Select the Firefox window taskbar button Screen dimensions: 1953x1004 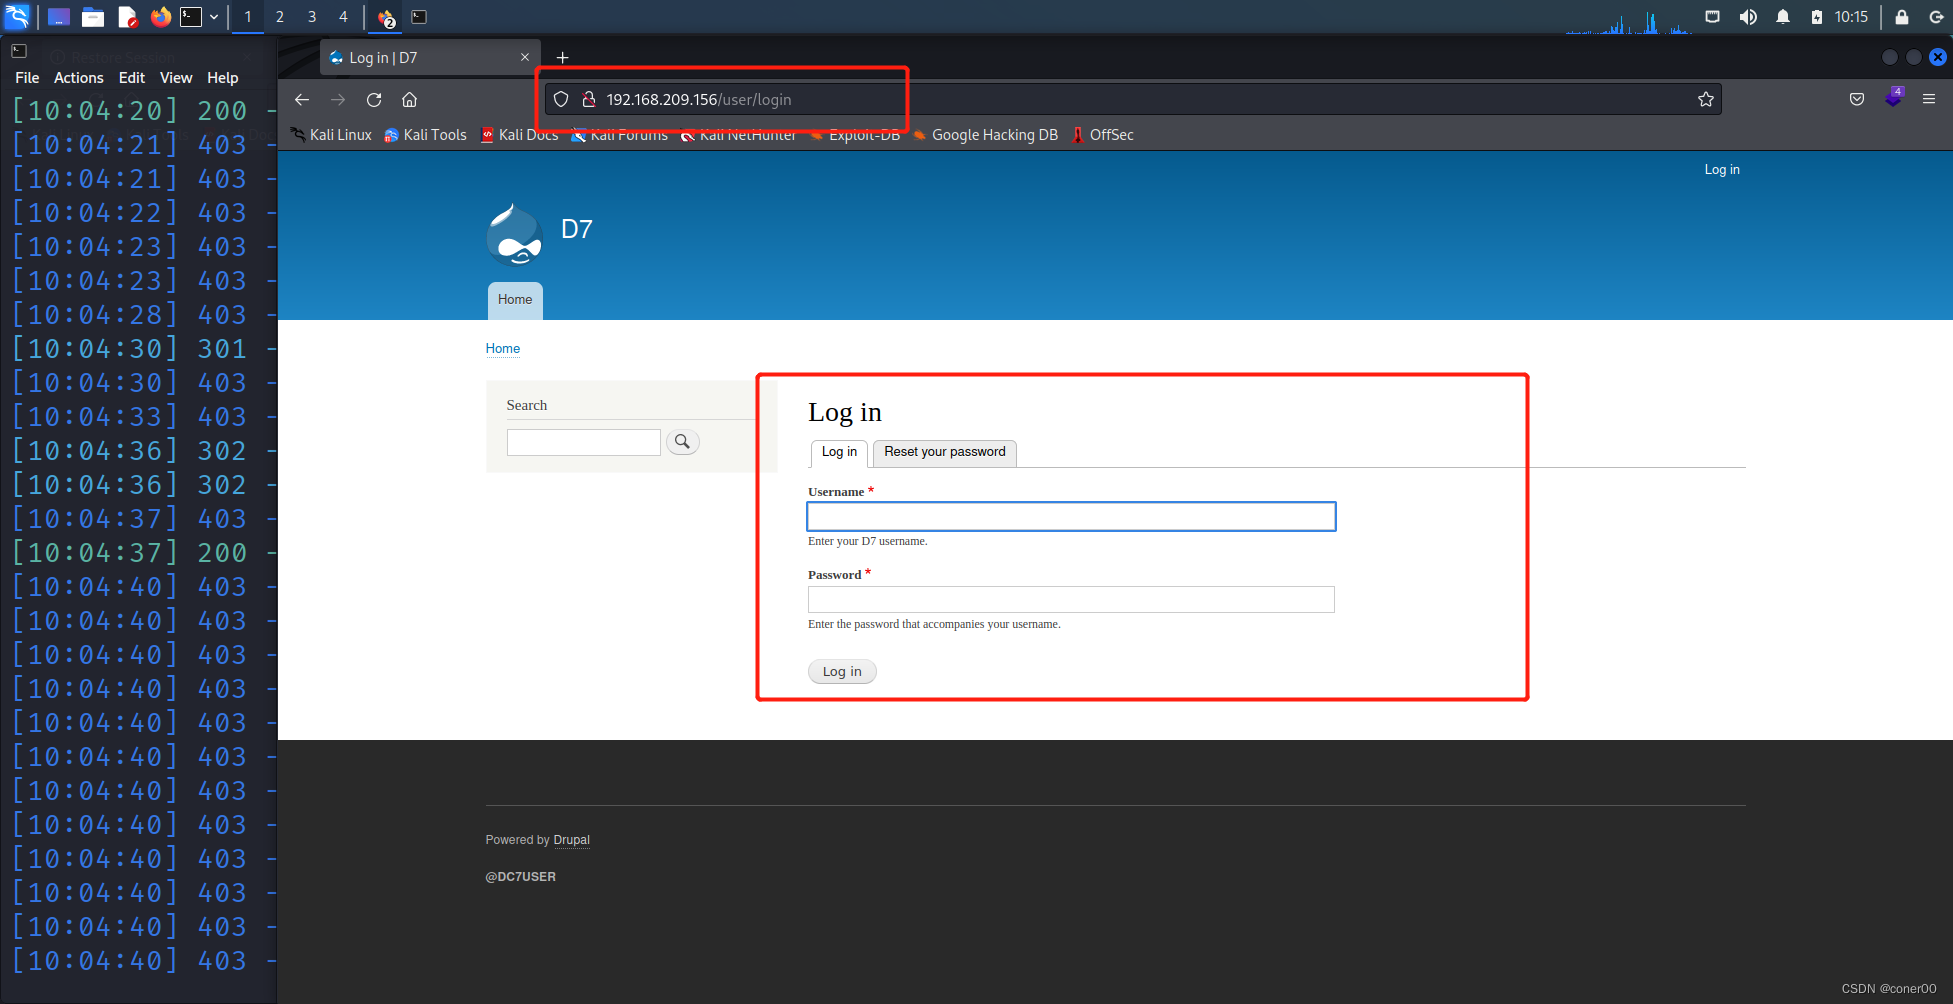pos(386,17)
